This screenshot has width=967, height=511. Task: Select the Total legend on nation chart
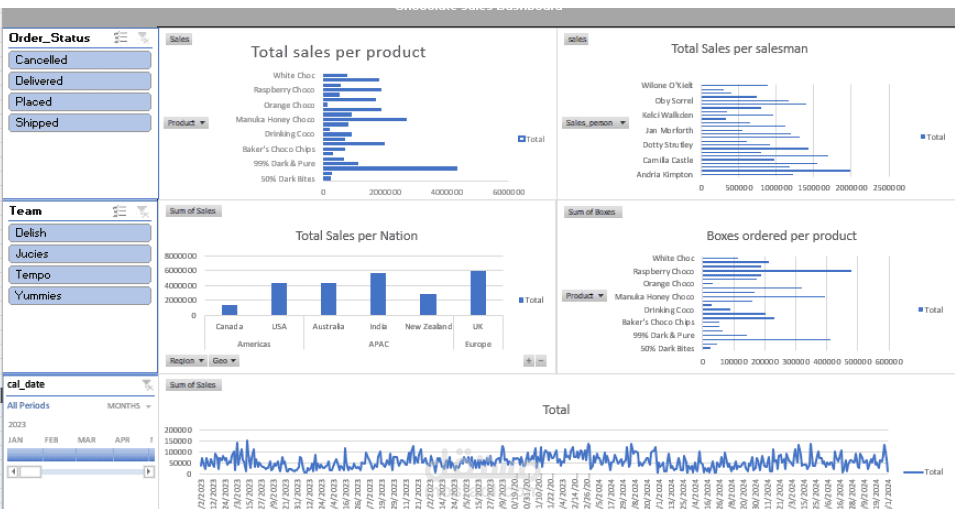(531, 300)
